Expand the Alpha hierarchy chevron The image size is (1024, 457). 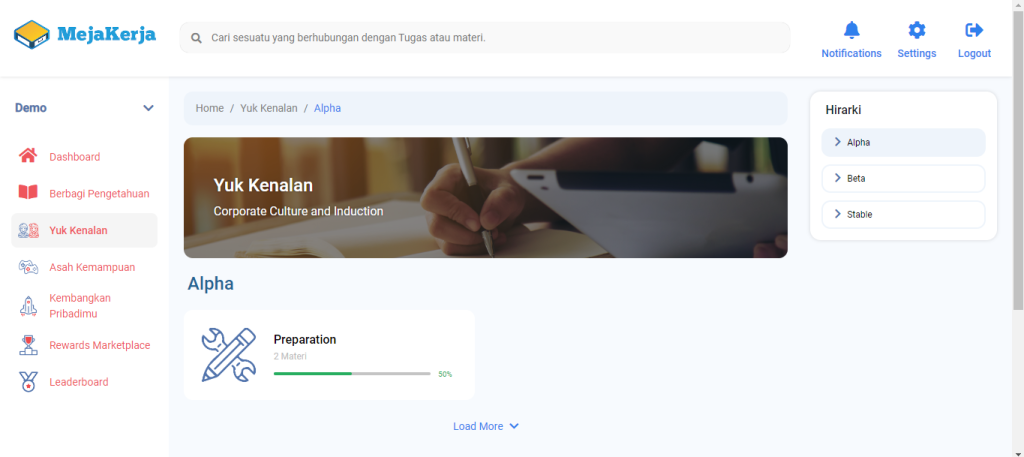pos(838,142)
